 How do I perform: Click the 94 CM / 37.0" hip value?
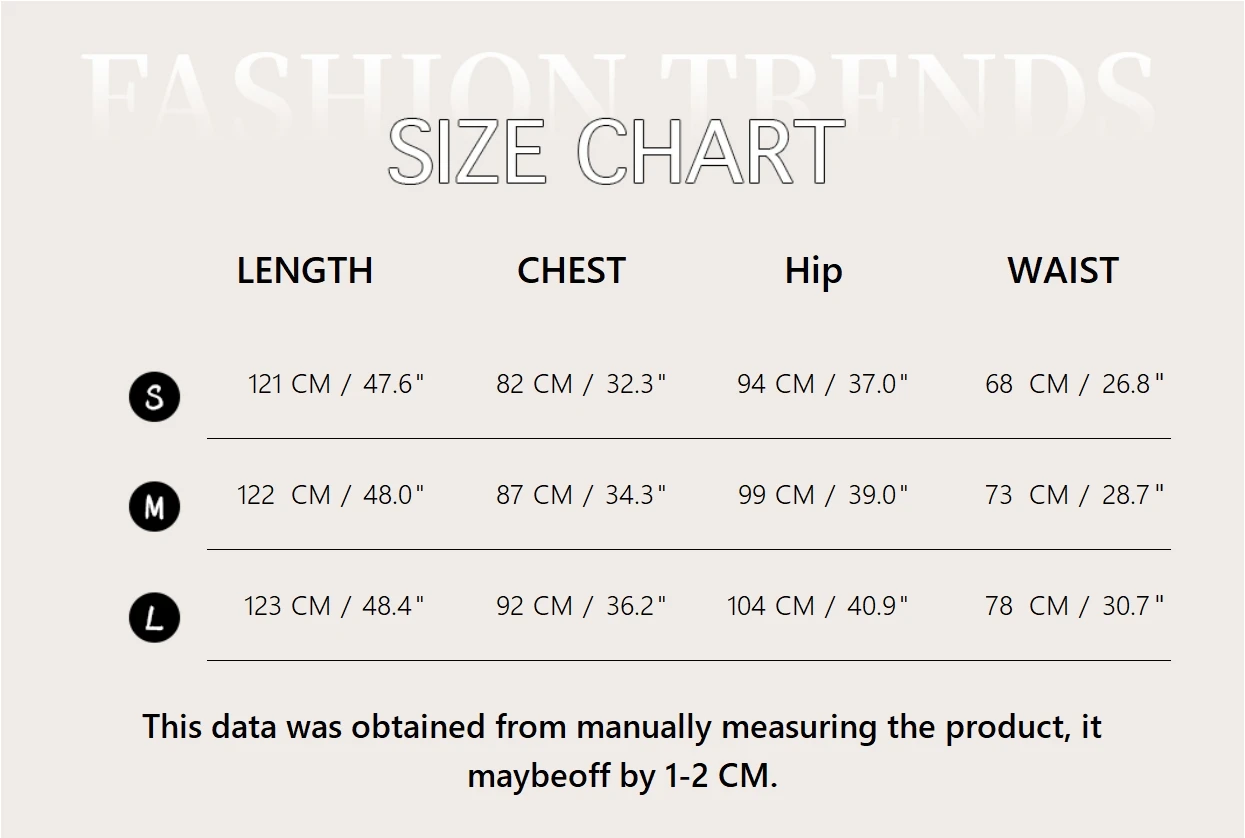click(822, 384)
